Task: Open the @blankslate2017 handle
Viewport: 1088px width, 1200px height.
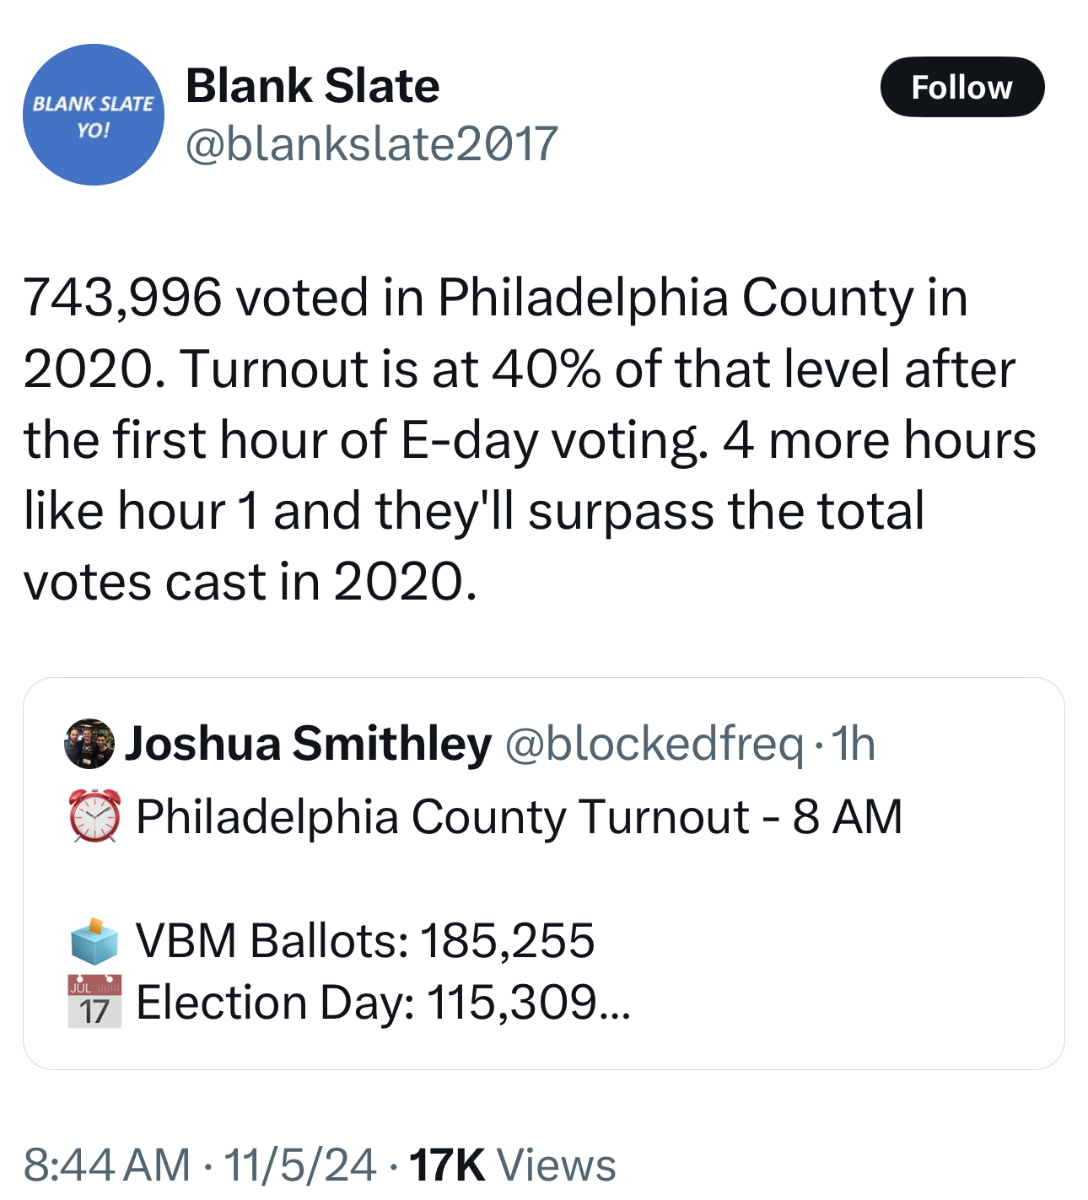Action: (371, 144)
